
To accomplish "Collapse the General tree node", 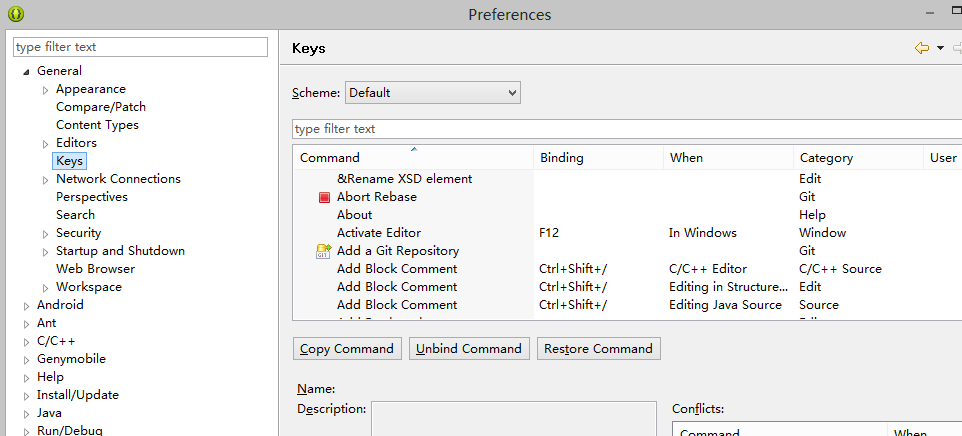I will pyautogui.click(x=26, y=72).
